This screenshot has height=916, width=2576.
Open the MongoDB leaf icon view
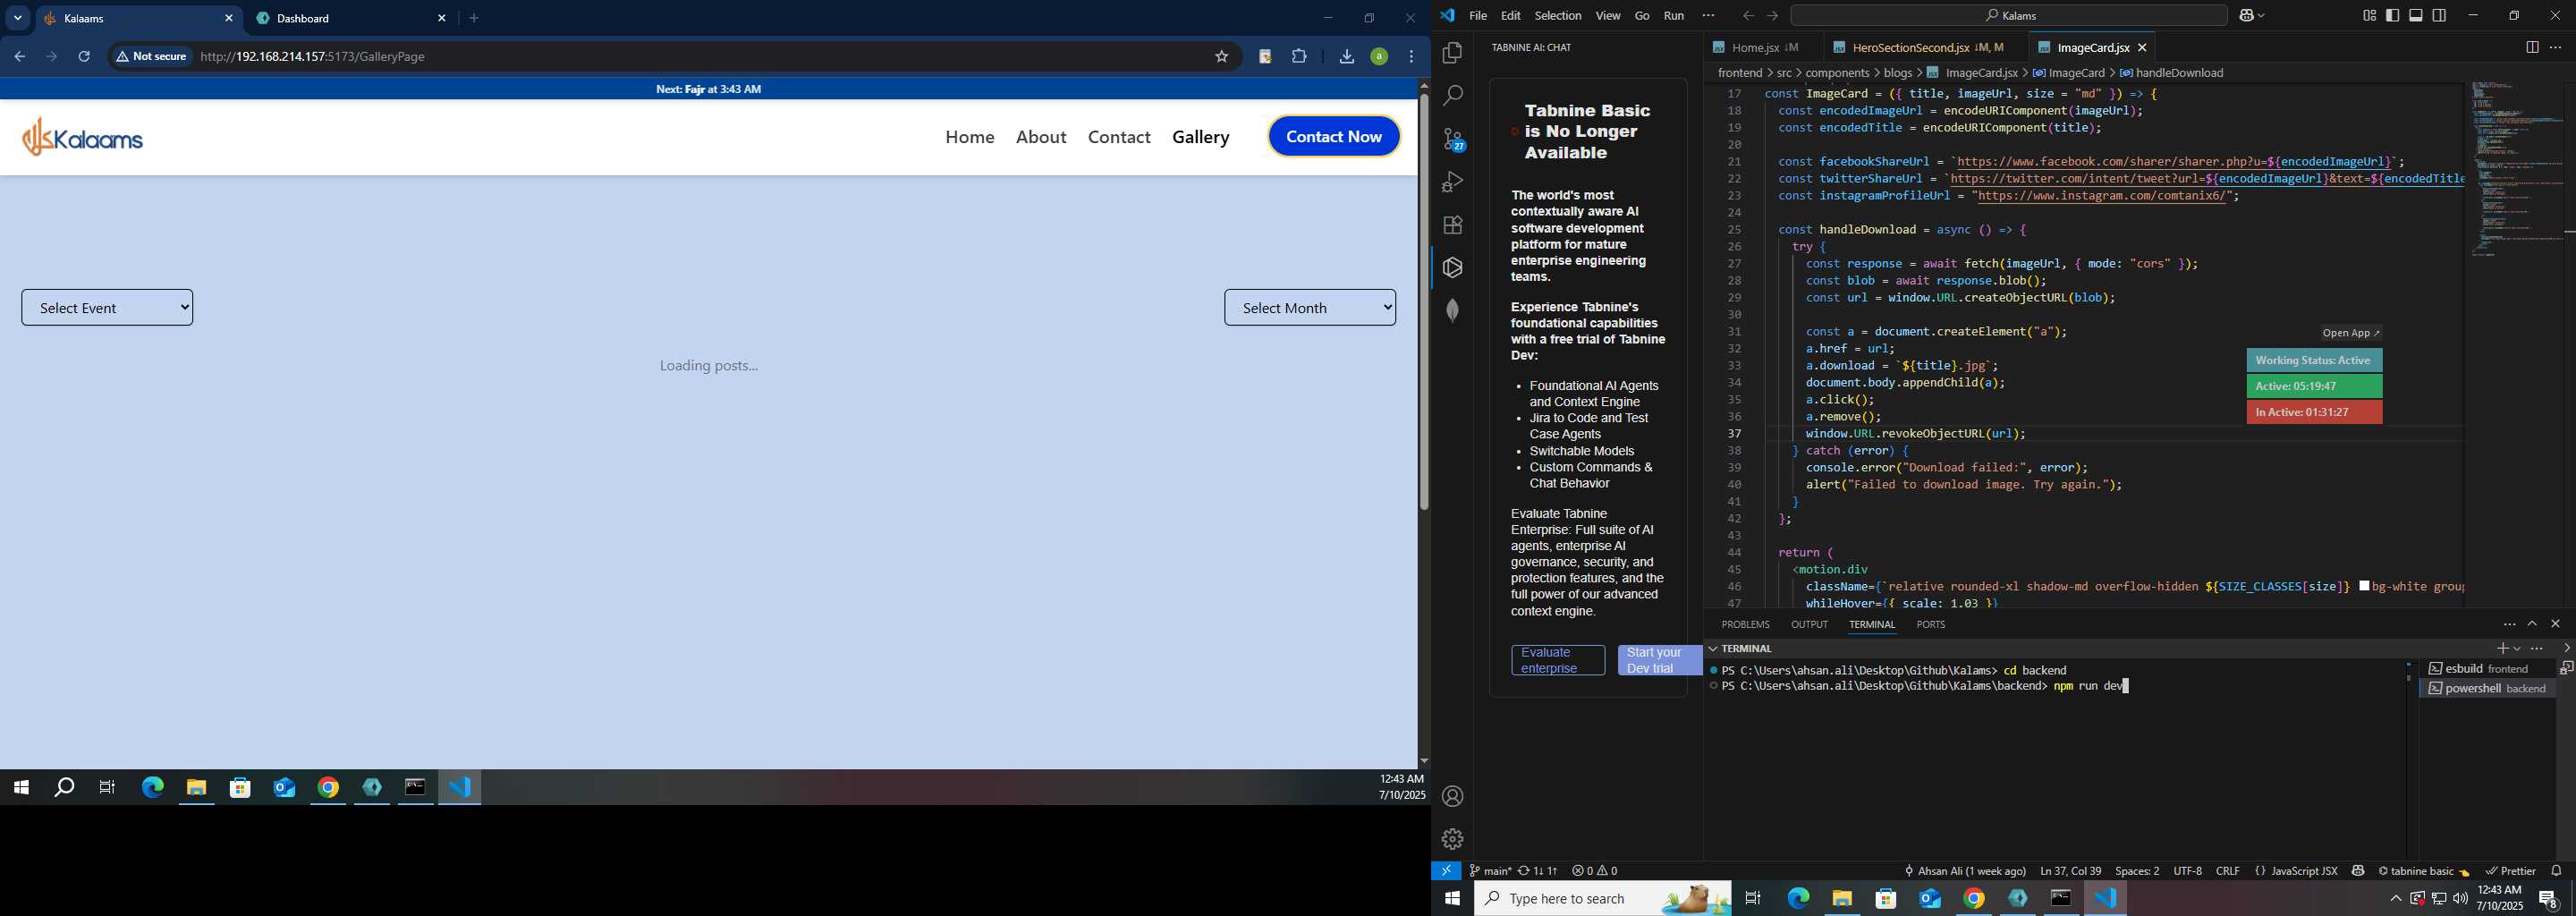click(x=1452, y=311)
